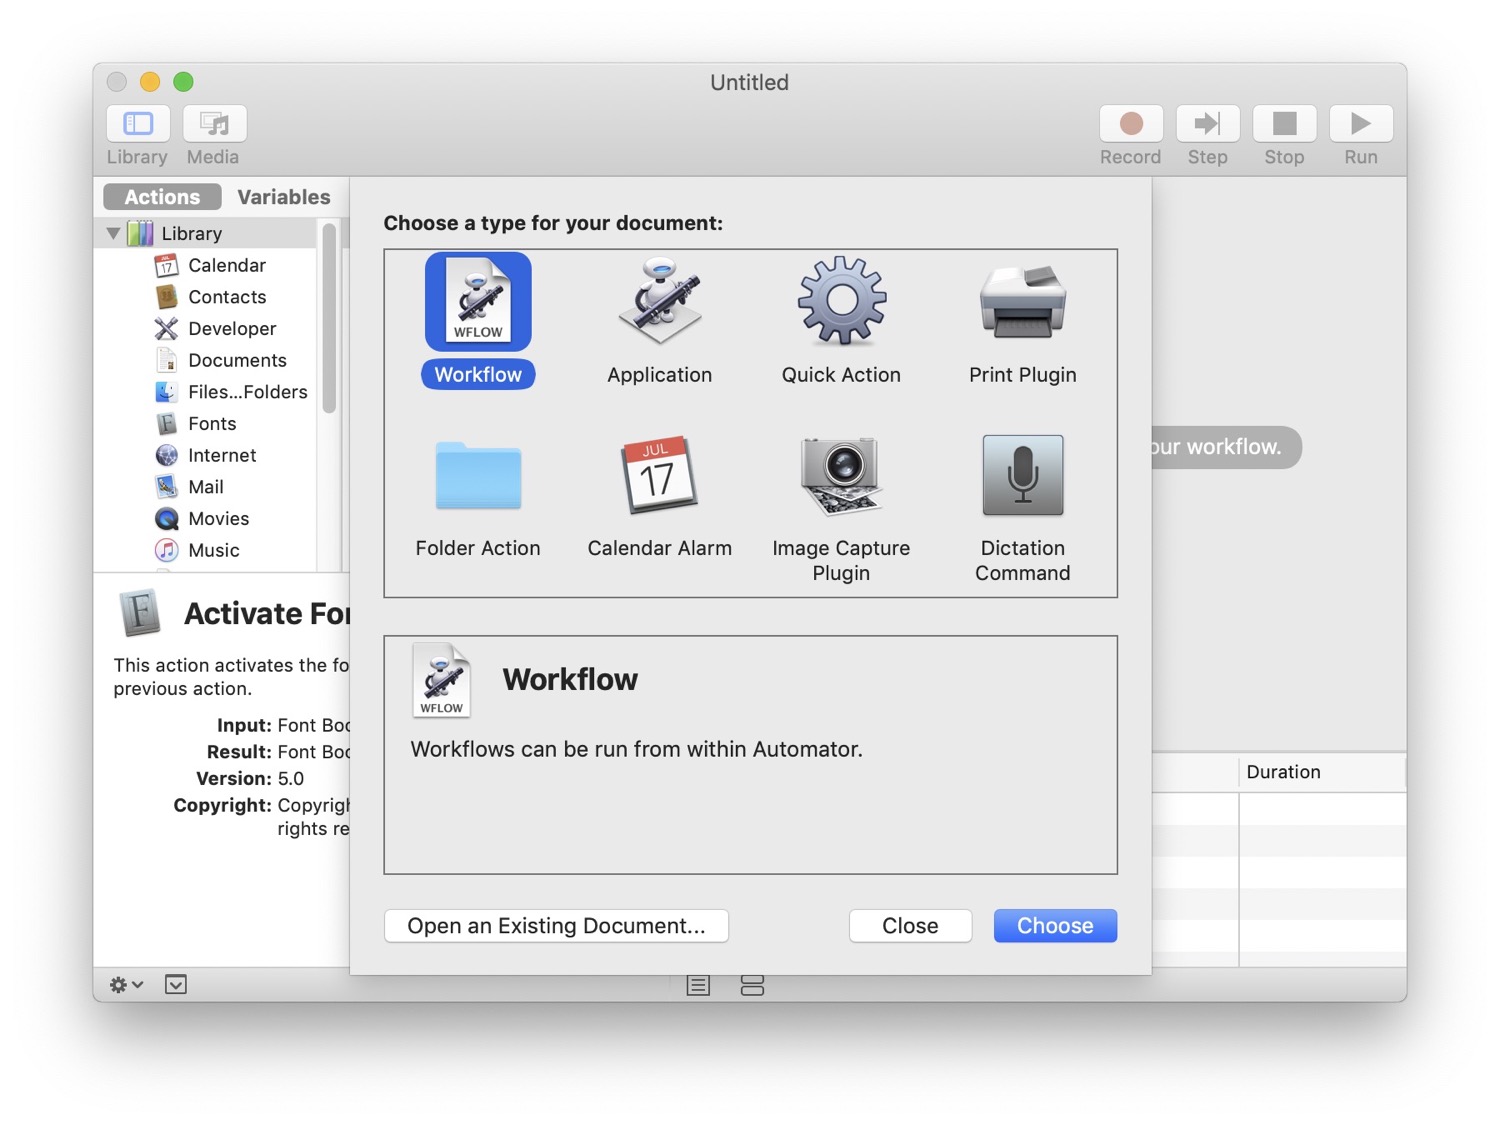Toggle the description pane hide button
1500x1125 pixels.
pyautogui.click(x=176, y=985)
